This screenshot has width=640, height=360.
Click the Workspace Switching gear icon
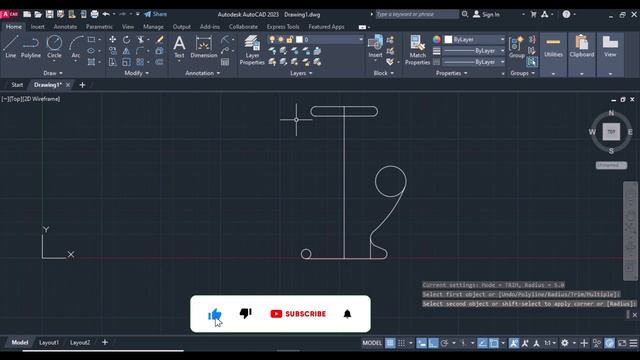(564, 343)
